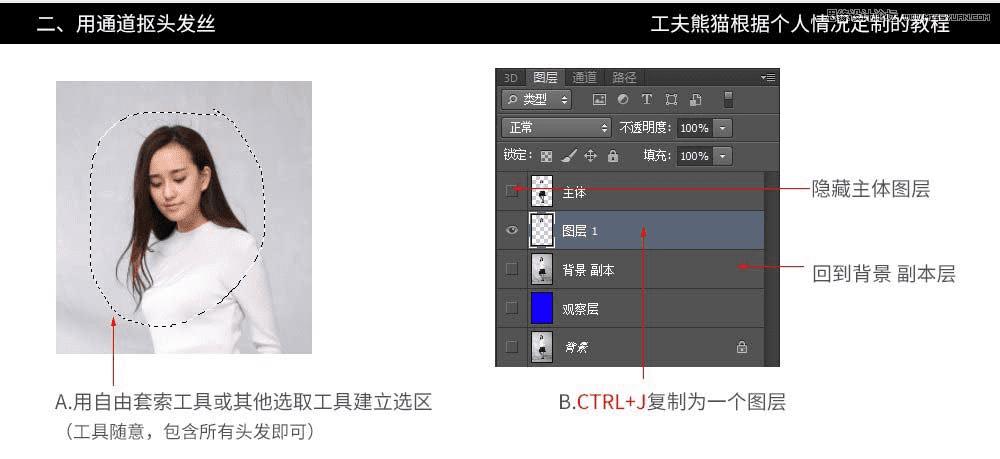The height and width of the screenshot is (459, 1000).
Task: Click the adjustment layer filter icon
Action: pyautogui.click(x=623, y=99)
